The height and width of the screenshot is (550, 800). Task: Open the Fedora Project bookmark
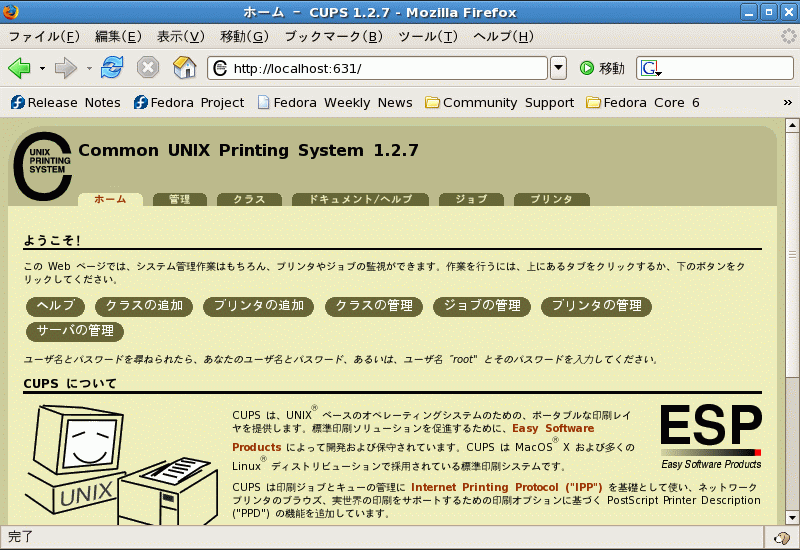coord(189,103)
